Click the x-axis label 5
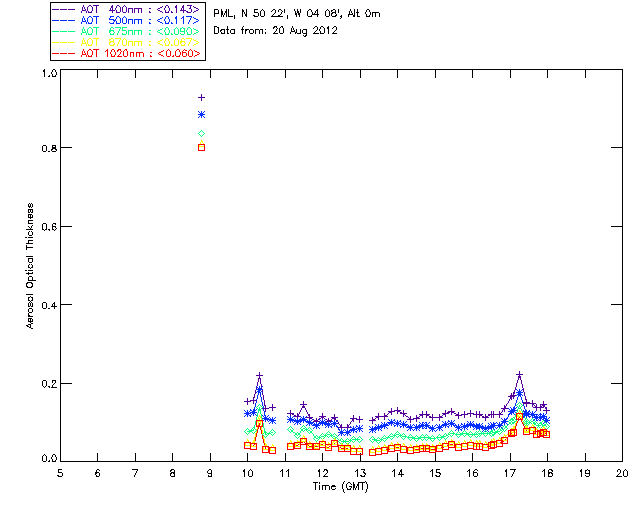Screen dimensions: 640x512 pyautogui.click(x=60, y=473)
